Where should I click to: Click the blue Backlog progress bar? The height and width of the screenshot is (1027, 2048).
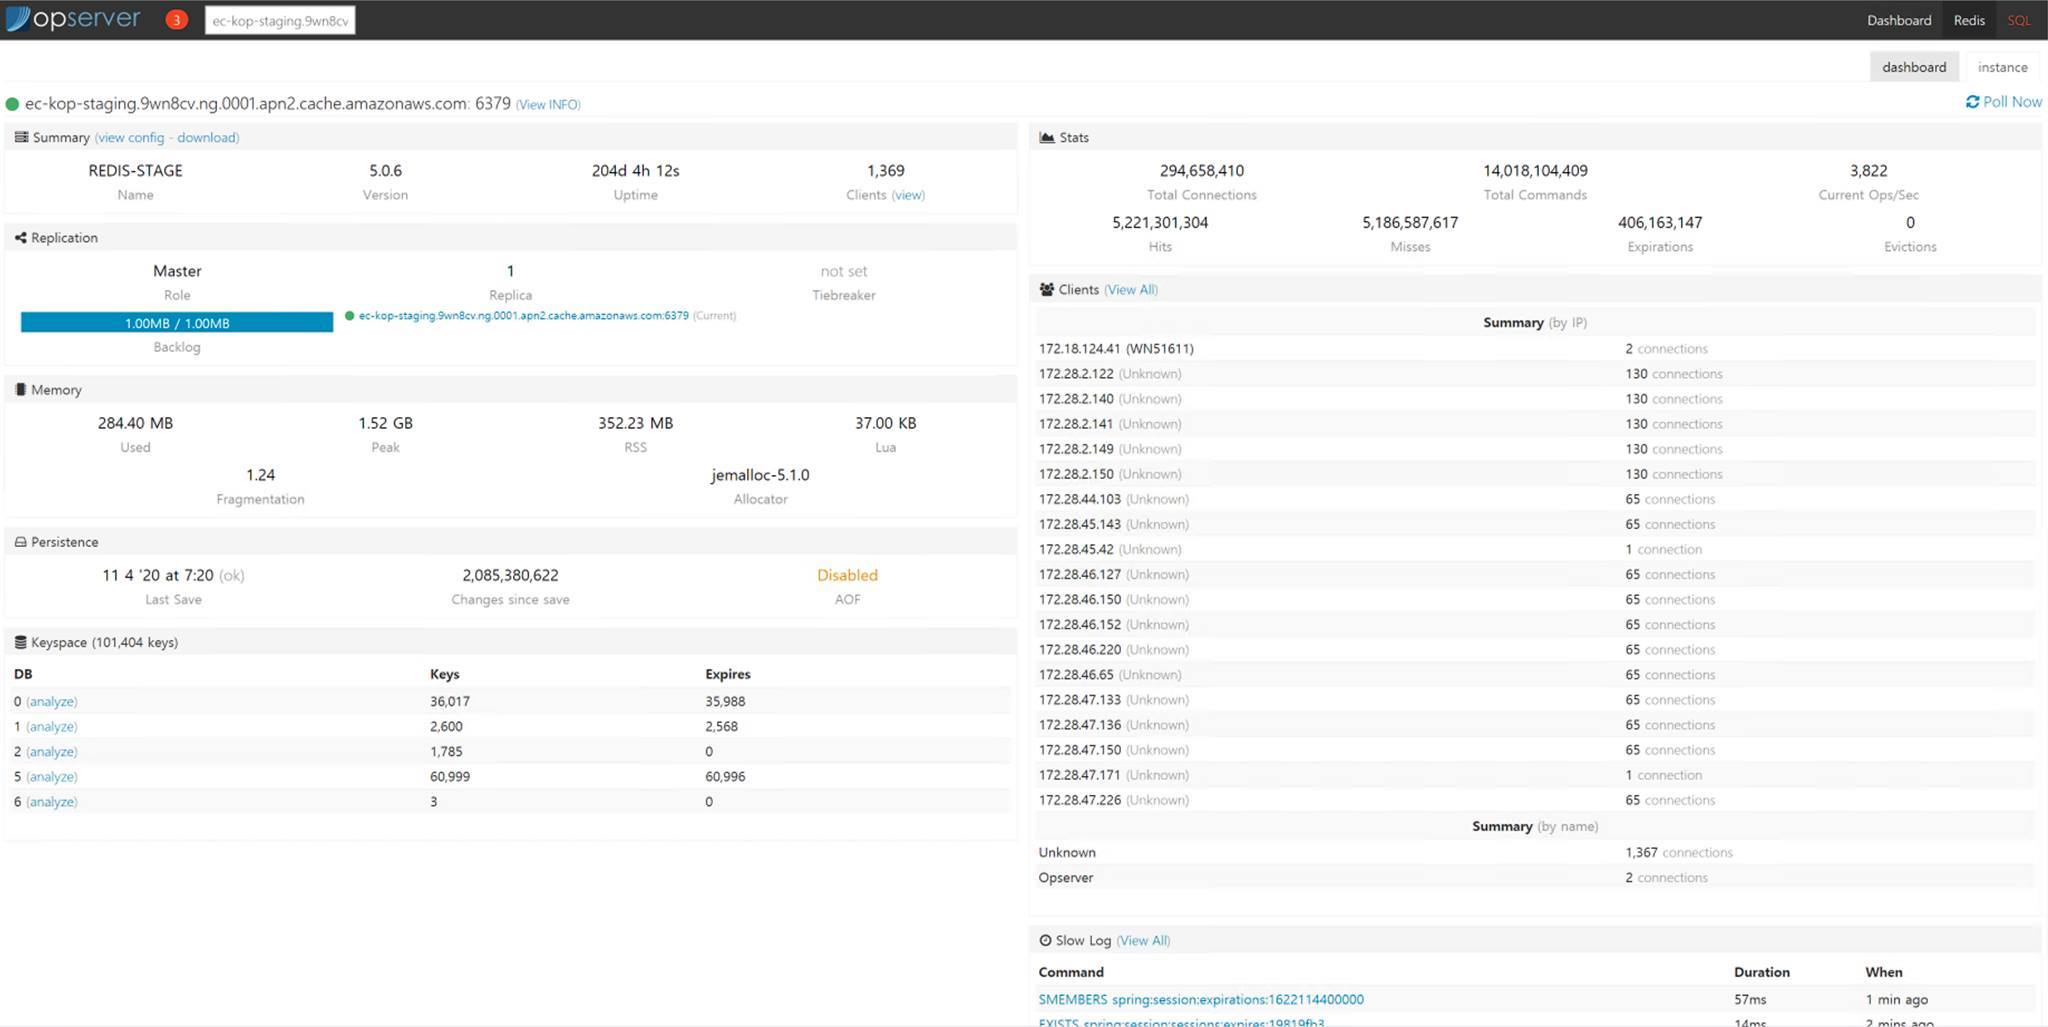tap(177, 322)
